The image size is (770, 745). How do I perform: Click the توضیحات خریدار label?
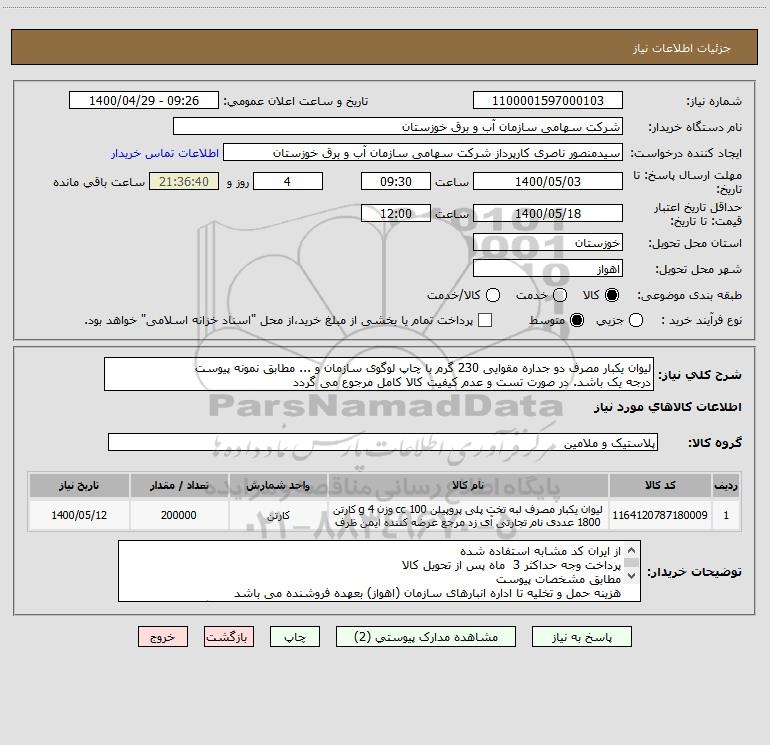click(694, 572)
